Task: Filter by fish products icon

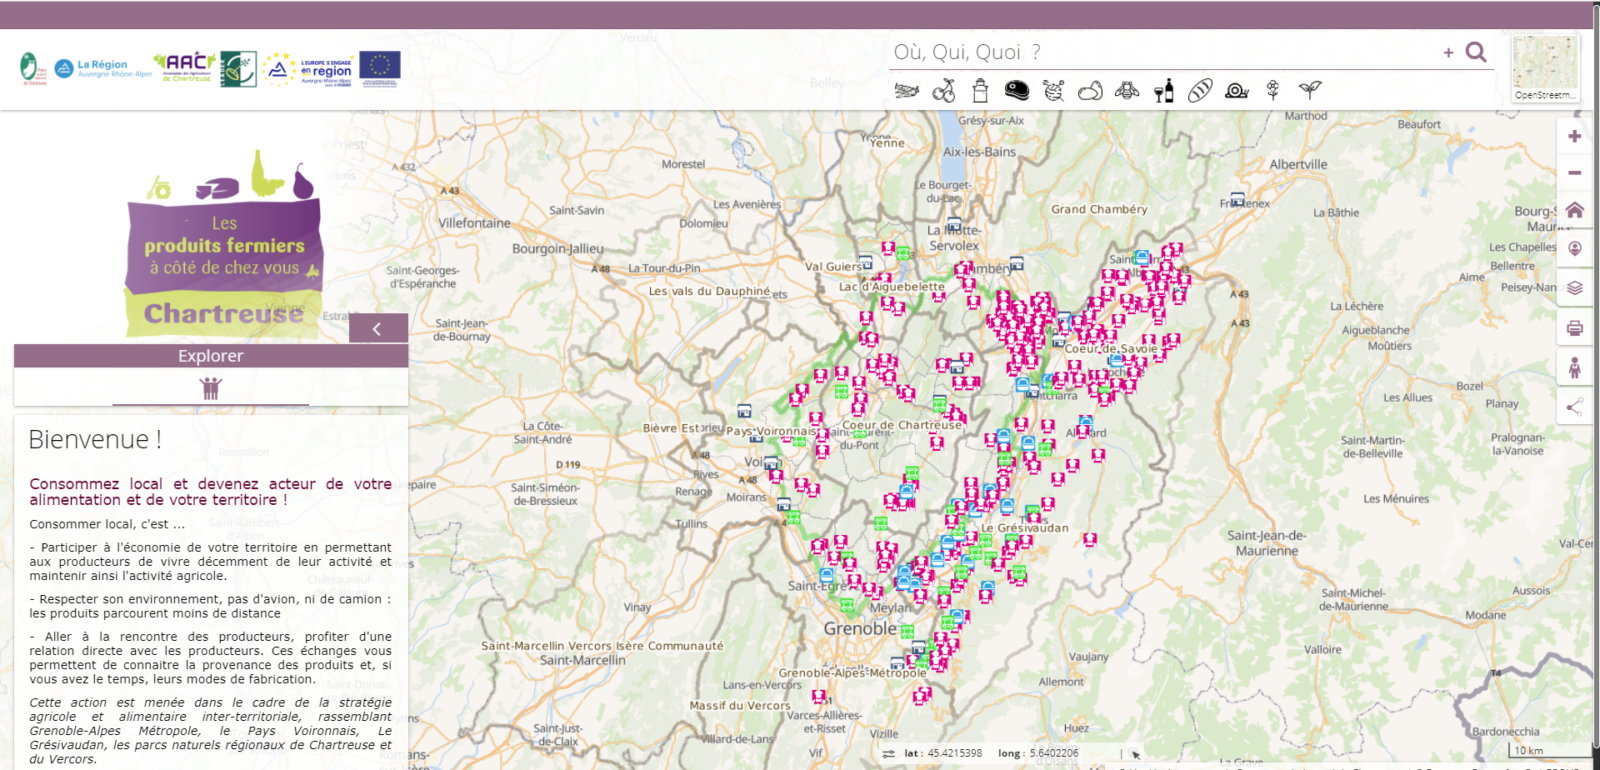Action: [906, 91]
